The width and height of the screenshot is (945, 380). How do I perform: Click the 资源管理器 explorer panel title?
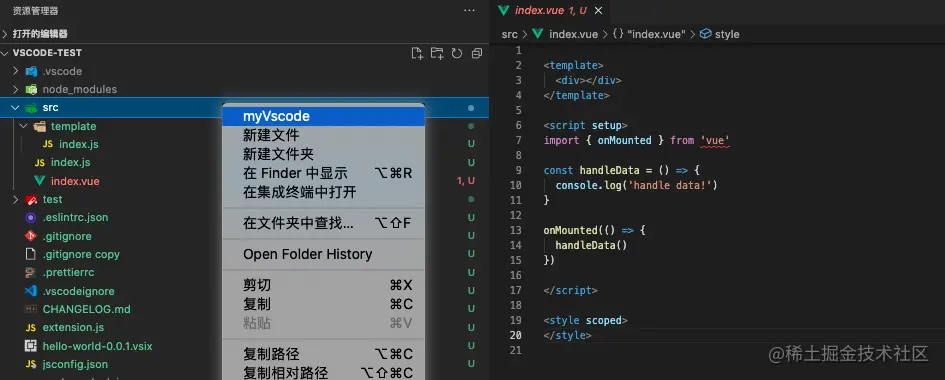(x=36, y=11)
